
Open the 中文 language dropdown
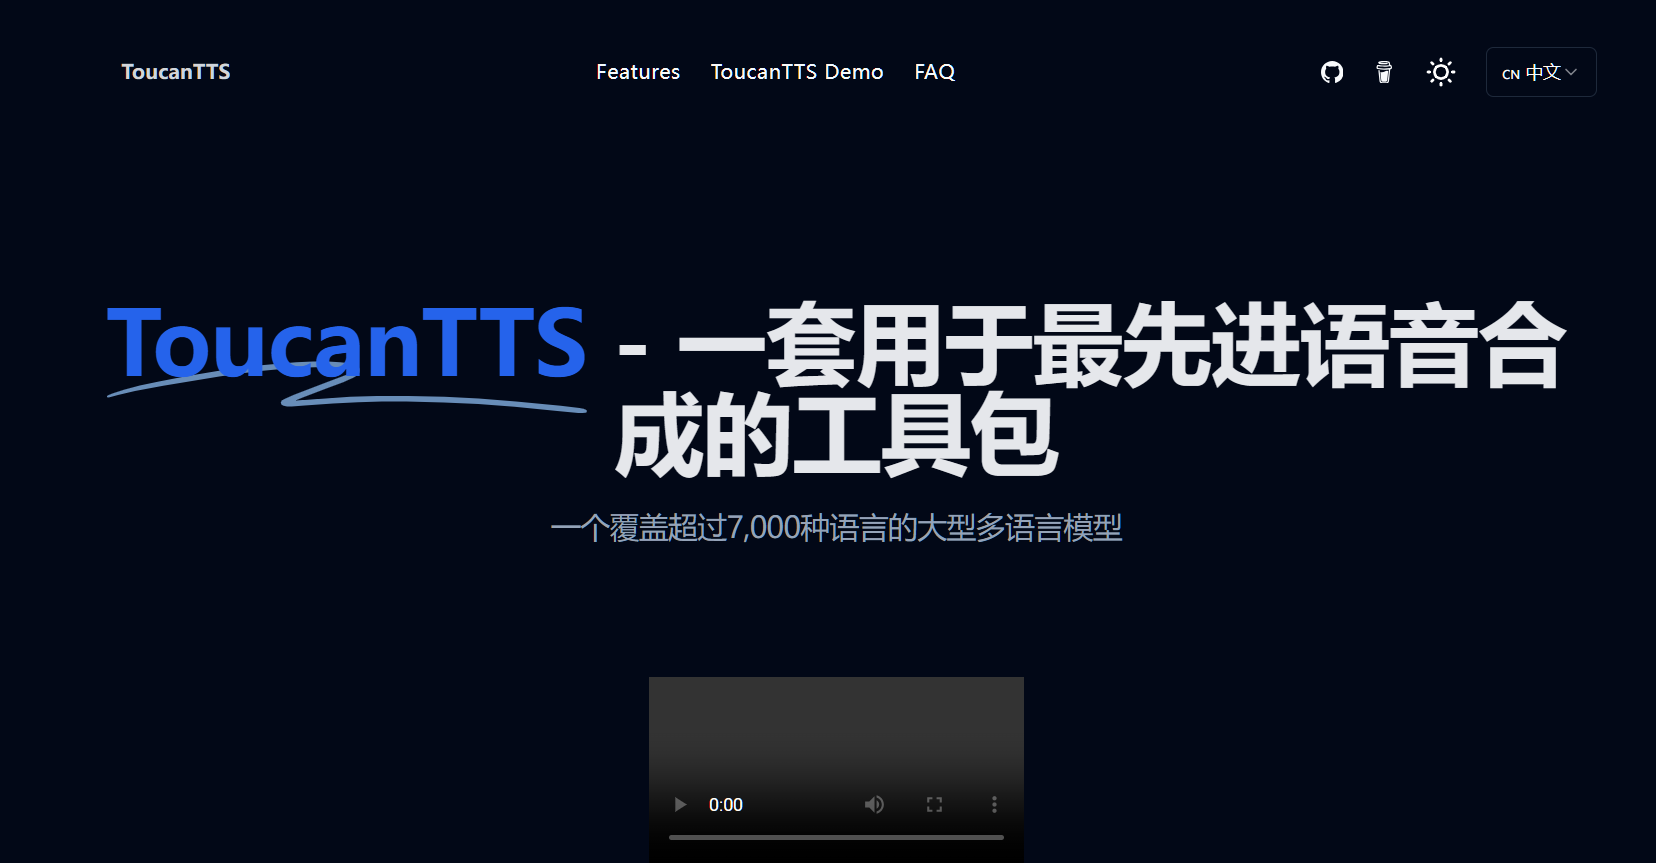tap(1540, 72)
